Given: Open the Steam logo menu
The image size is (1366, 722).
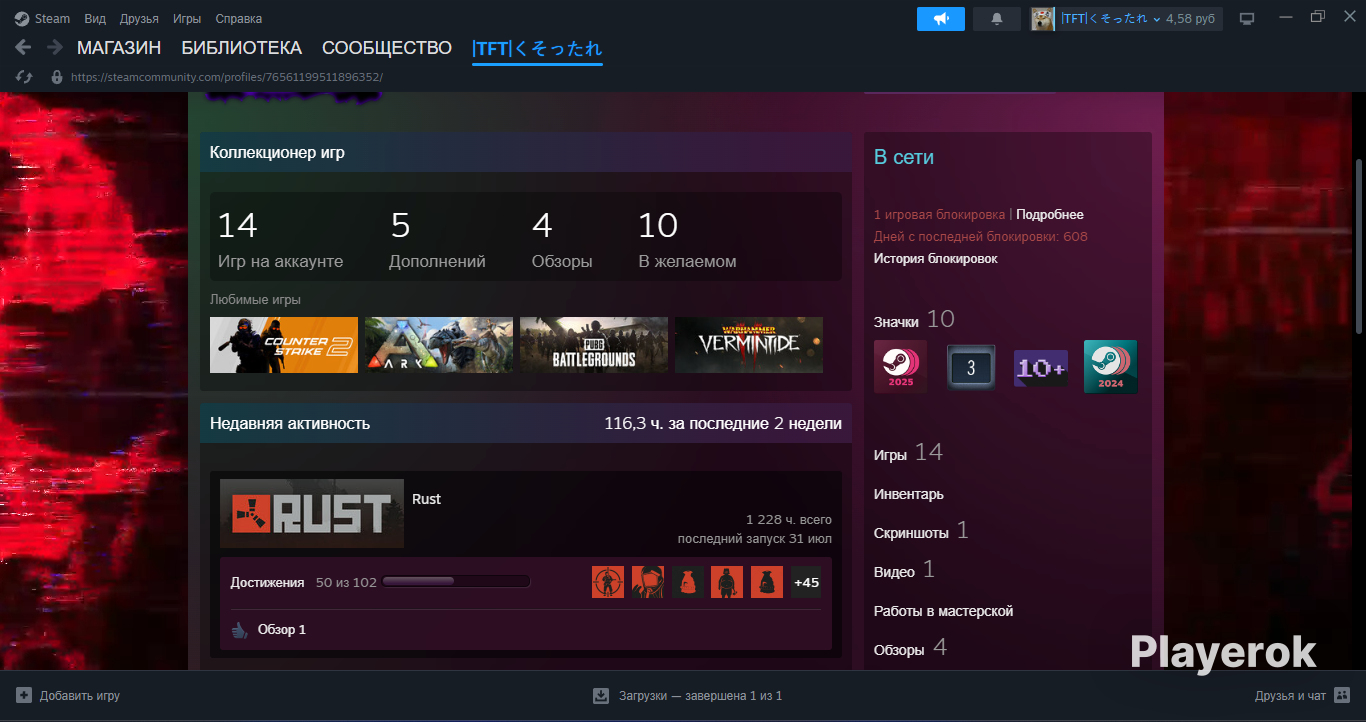Looking at the screenshot, I should pos(42,19).
